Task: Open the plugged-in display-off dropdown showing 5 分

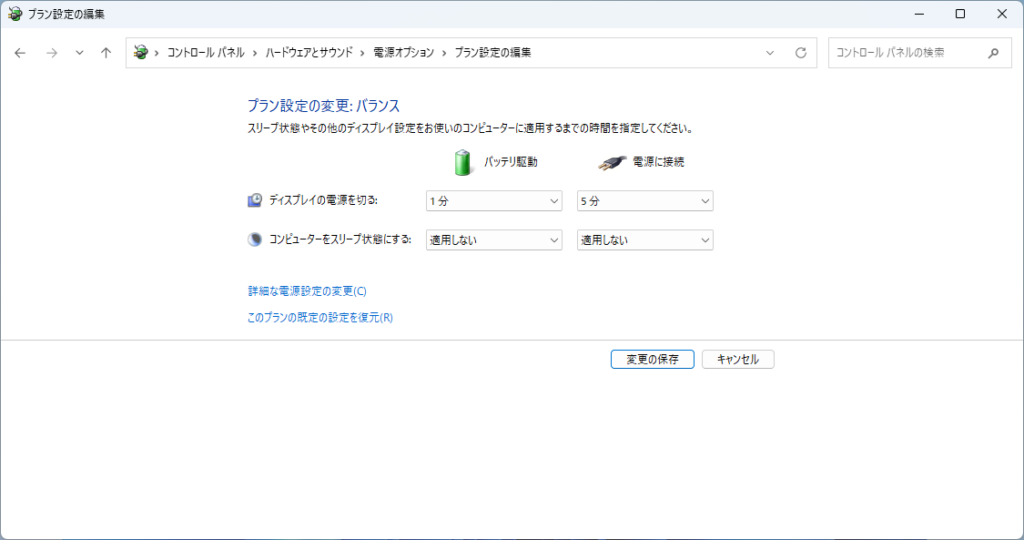Action: [x=645, y=201]
